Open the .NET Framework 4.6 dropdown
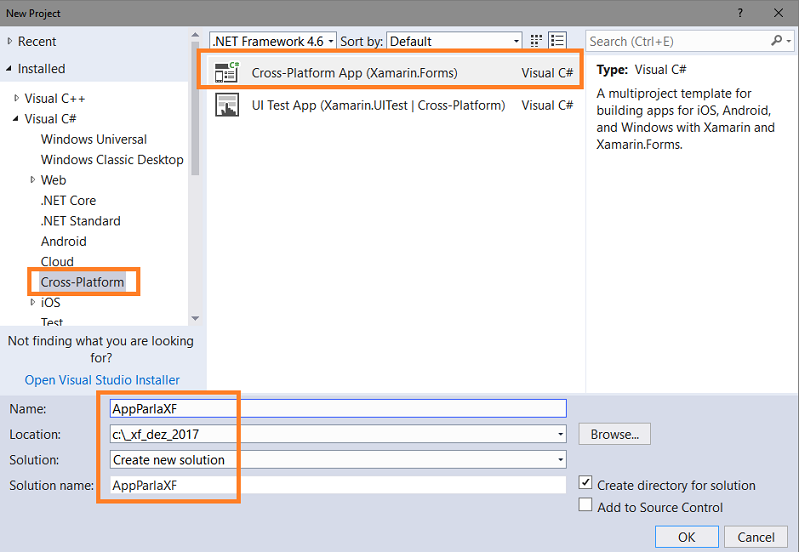The image size is (799, 552). coord(273,41)
